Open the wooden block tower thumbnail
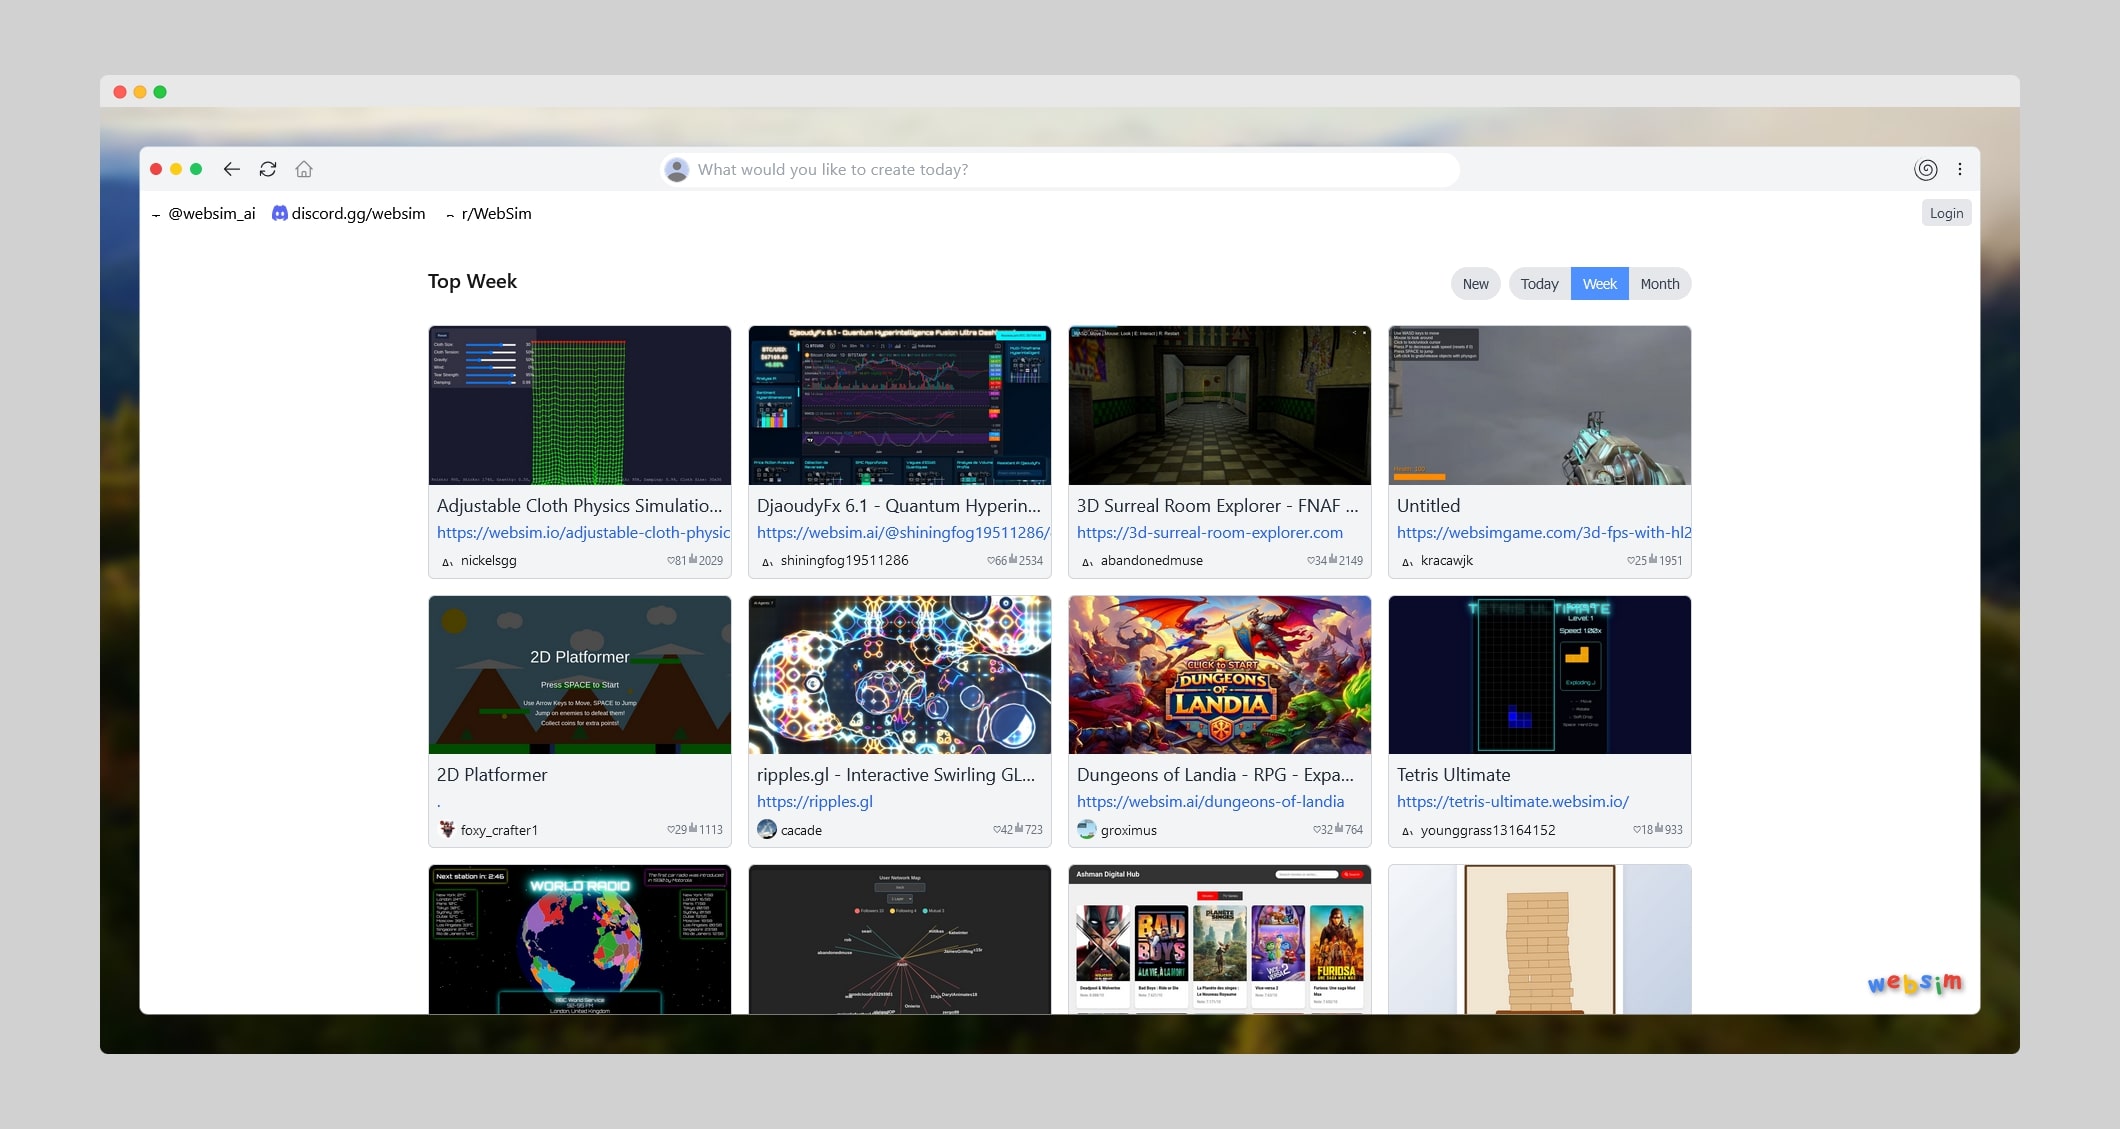 (1540, 940)
